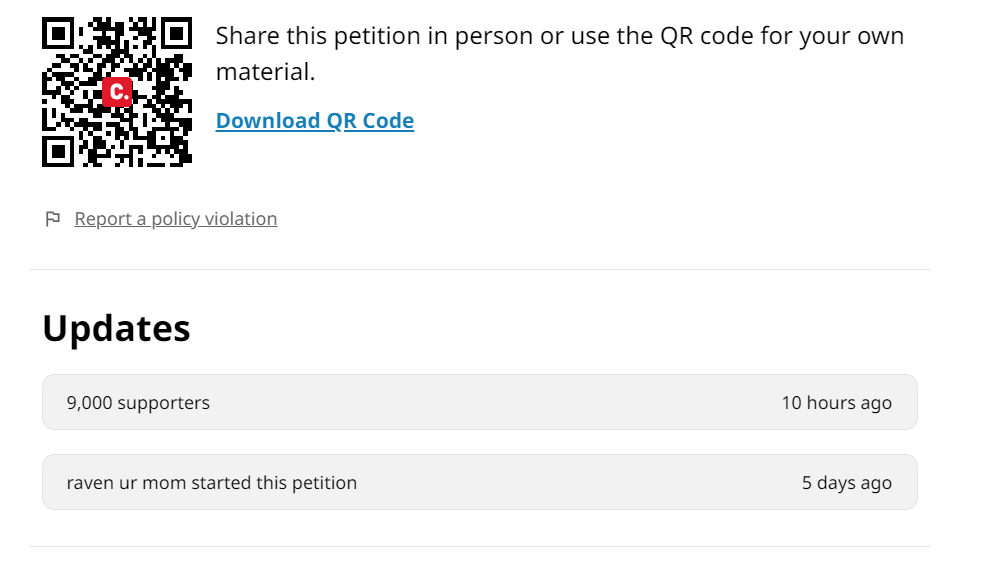Viewport: 988px width, 583px height.
Task: Click the flag icon beside Report link
Action: coord(53,219)
